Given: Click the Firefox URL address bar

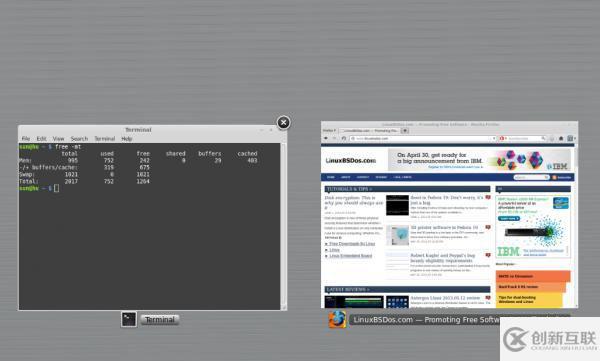Looking at the screenshot, I should tap(422, 138).
